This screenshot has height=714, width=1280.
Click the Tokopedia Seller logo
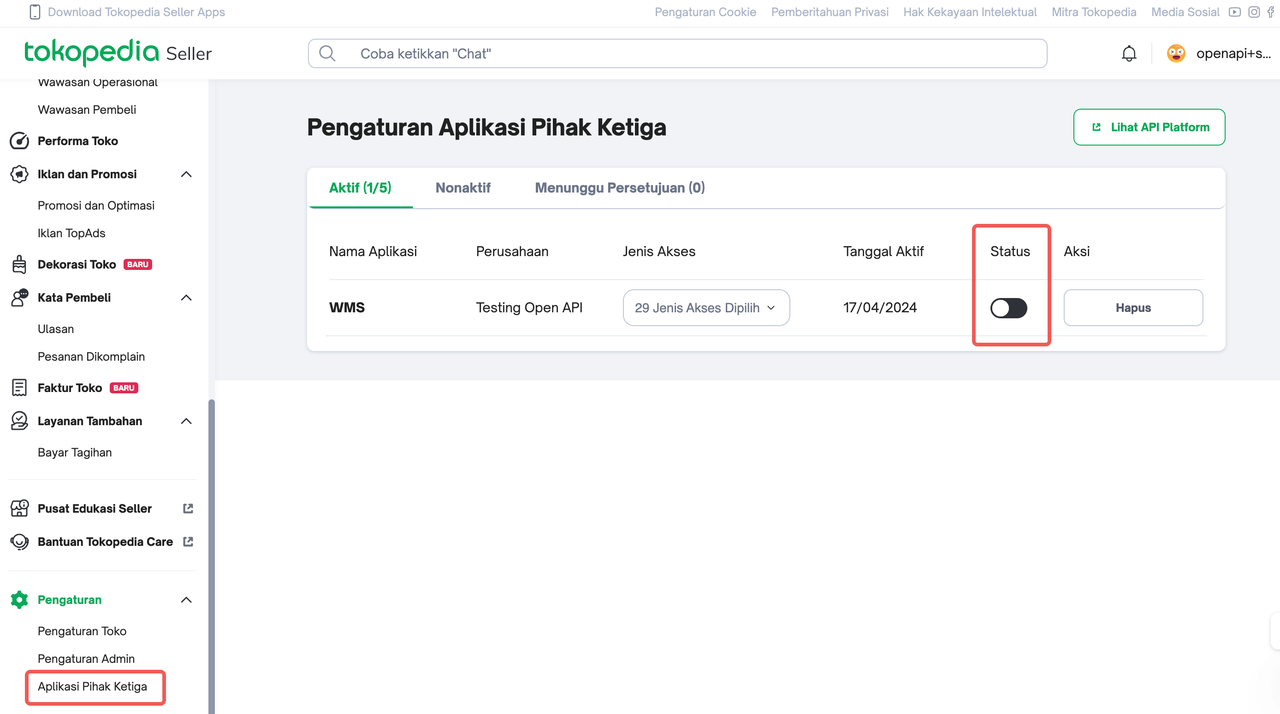tap(118, 53)
